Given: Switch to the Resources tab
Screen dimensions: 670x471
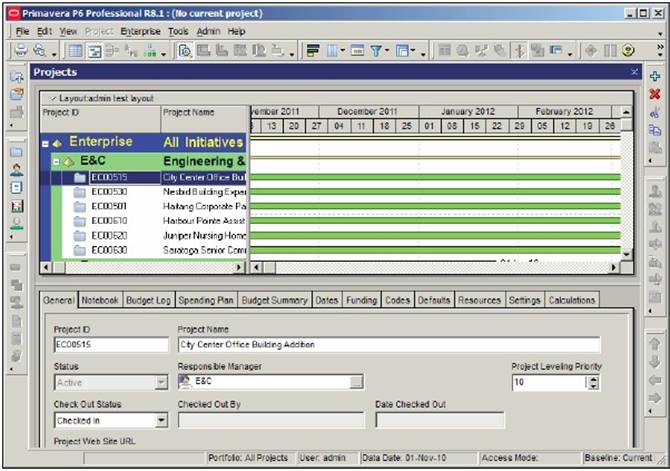Looking at the screenshot, I should click(x=479, y=300).
